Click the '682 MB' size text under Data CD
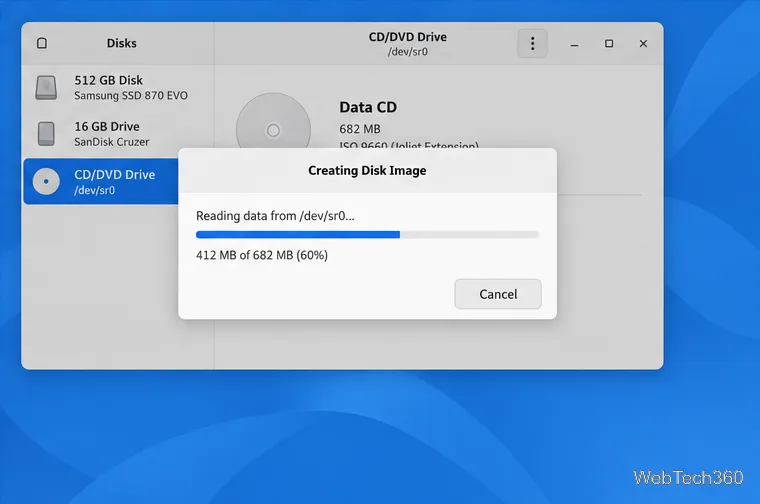This screenshot has height=504, width=760. (x=360, y=129)
